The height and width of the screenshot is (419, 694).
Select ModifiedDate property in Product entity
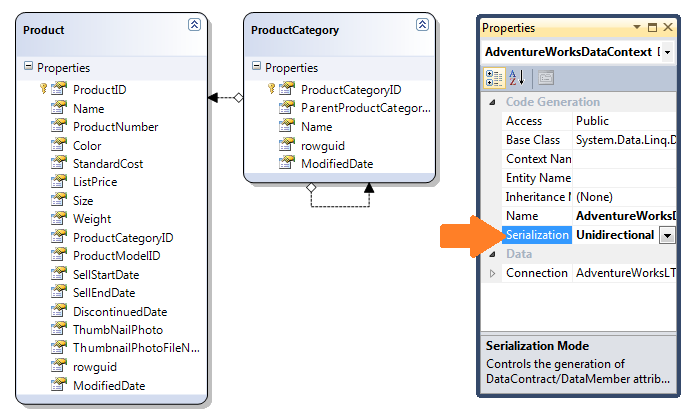pos(109,386)
